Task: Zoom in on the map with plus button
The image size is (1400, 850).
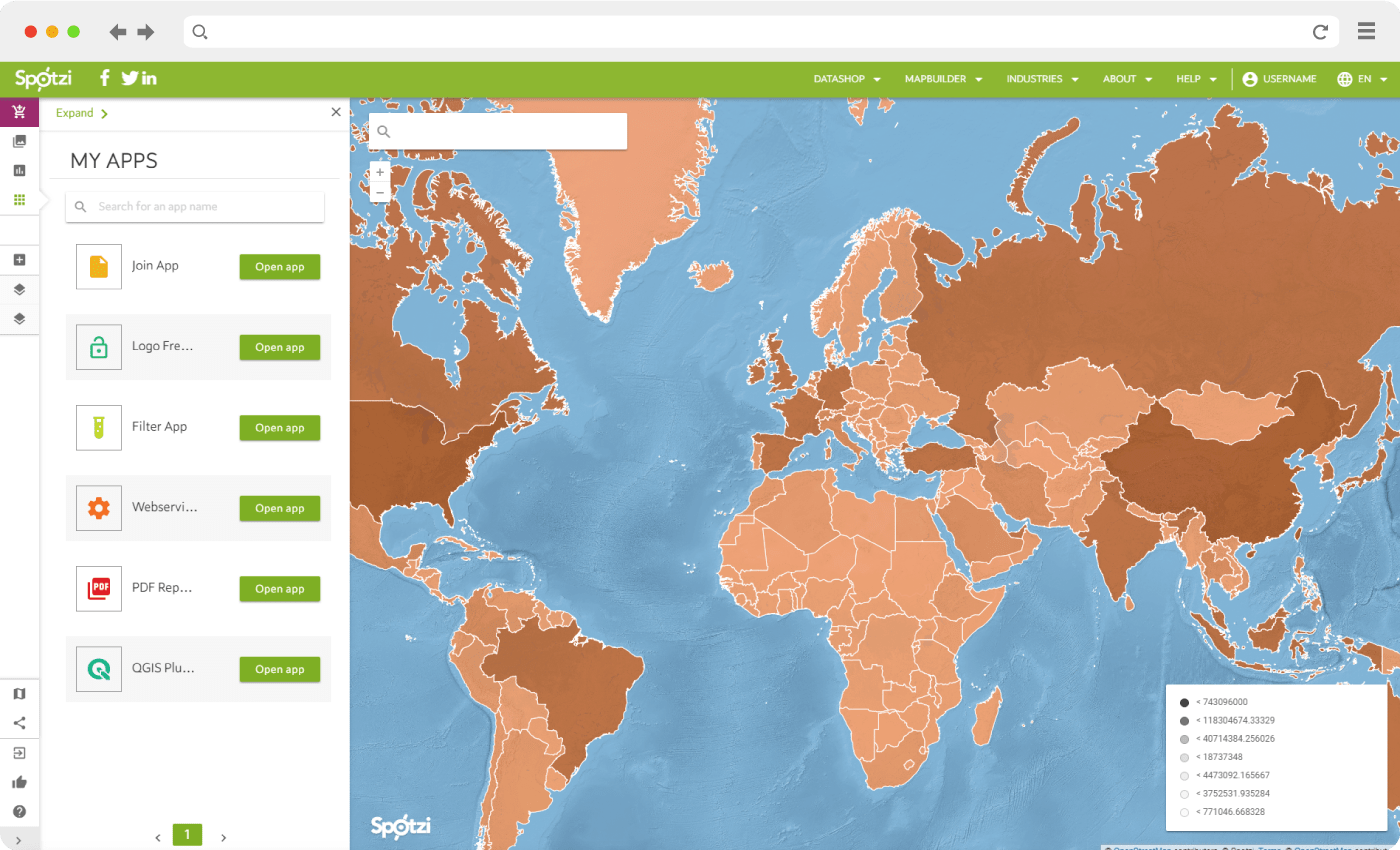Action: click(380, 172)
